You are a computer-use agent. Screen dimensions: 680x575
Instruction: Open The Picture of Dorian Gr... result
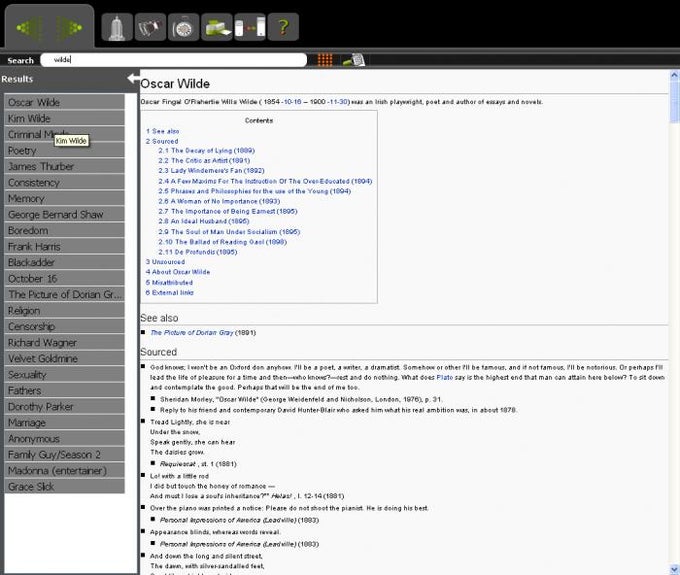(64, 294)
